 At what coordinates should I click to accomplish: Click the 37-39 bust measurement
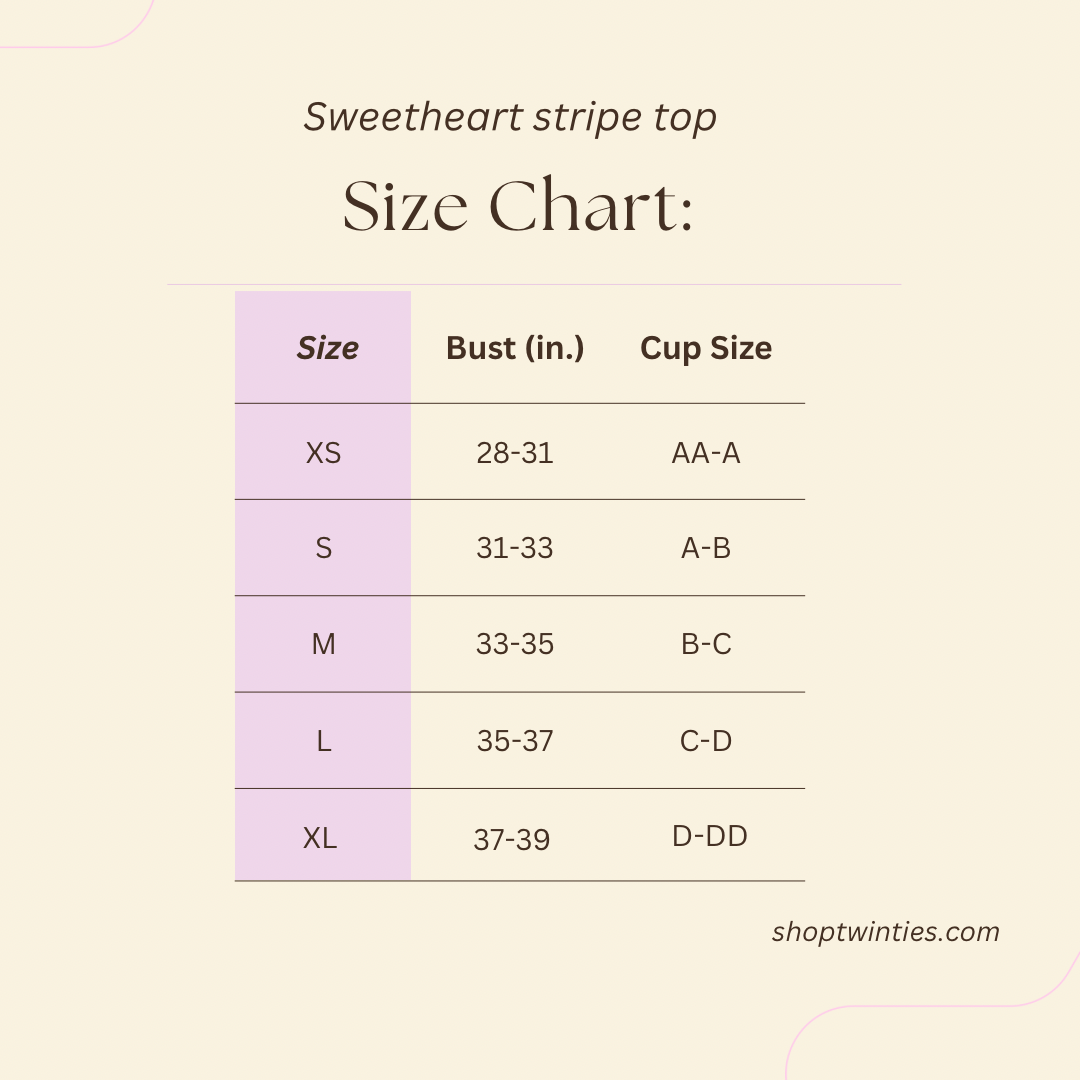(512, 840)
